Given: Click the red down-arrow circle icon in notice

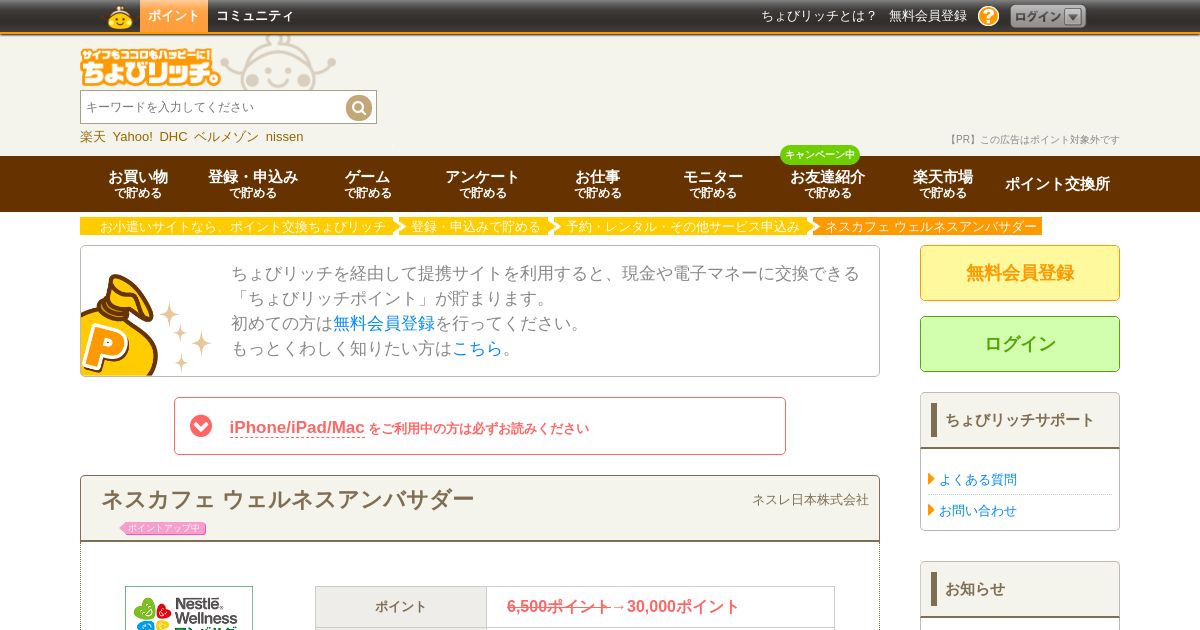Looking at the screenshot, I should click(x=201, y=426).
